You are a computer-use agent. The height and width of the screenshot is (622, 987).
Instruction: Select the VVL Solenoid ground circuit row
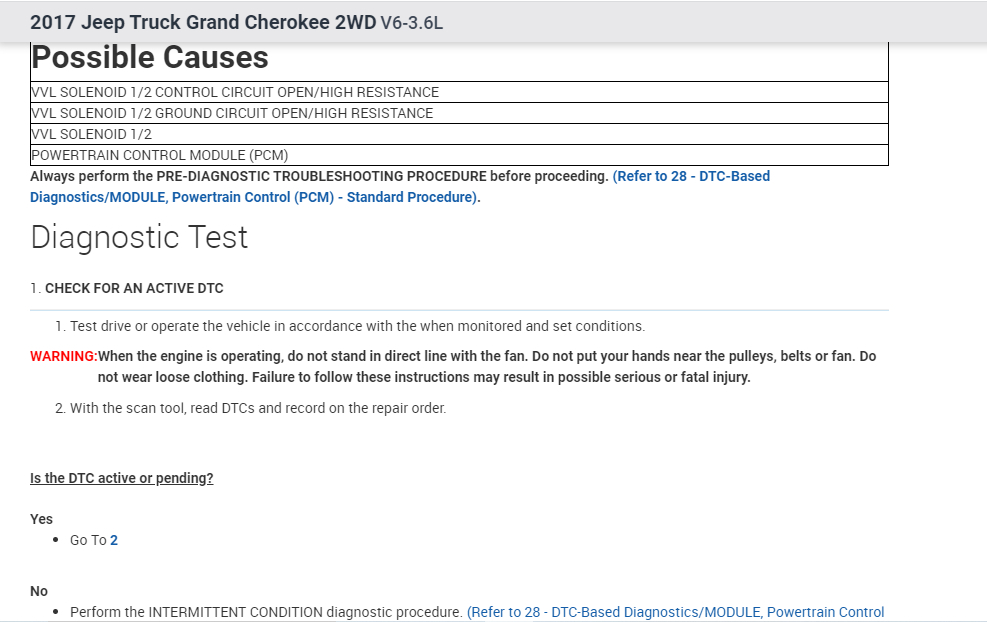[x=232, y=113]
